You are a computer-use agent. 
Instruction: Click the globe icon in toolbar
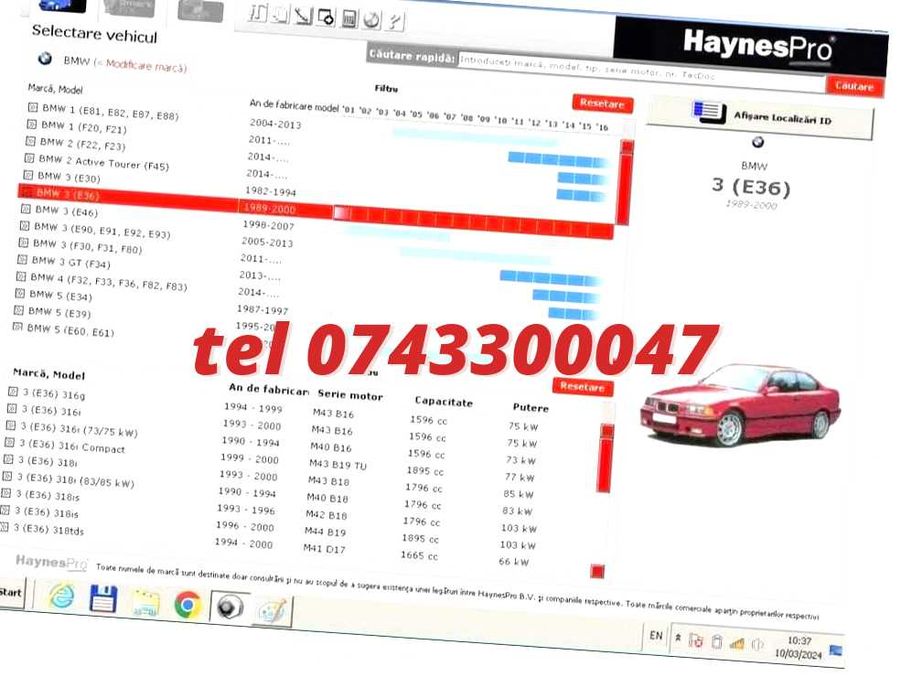coord(371,20)
